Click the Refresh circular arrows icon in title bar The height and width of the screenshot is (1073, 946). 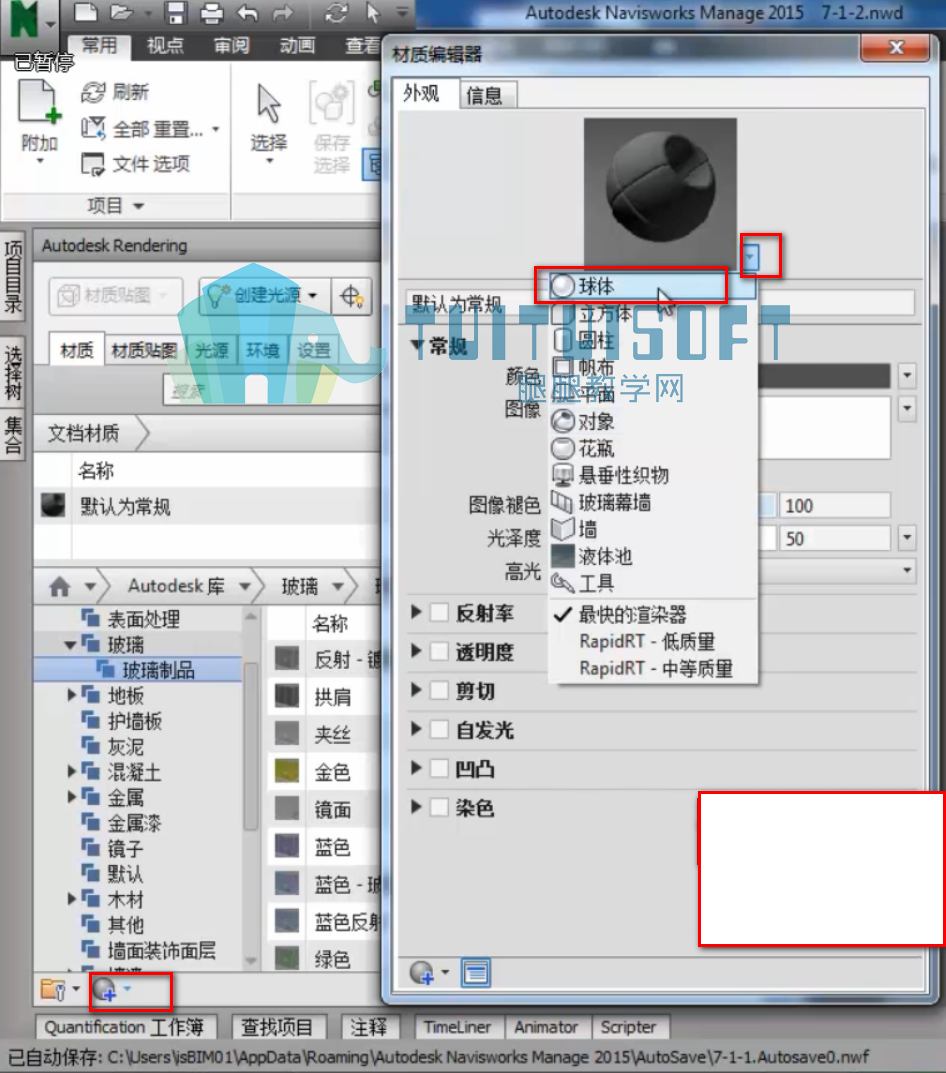click(336, 12)
